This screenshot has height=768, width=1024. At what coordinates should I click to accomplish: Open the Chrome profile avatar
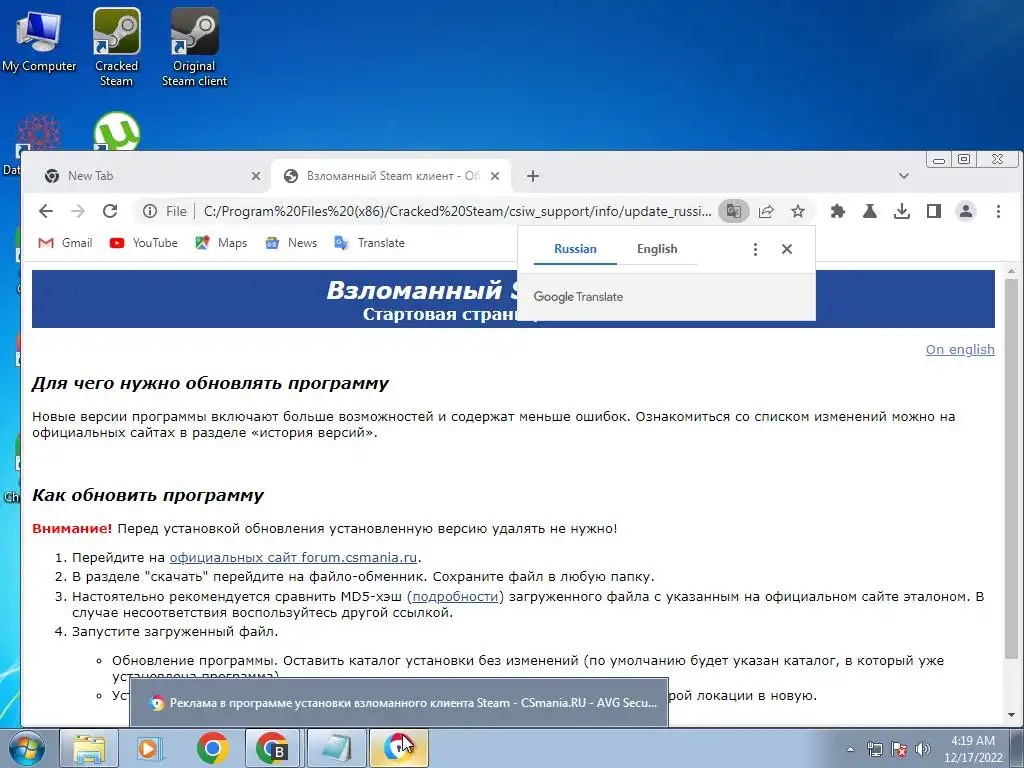(965, 211)
